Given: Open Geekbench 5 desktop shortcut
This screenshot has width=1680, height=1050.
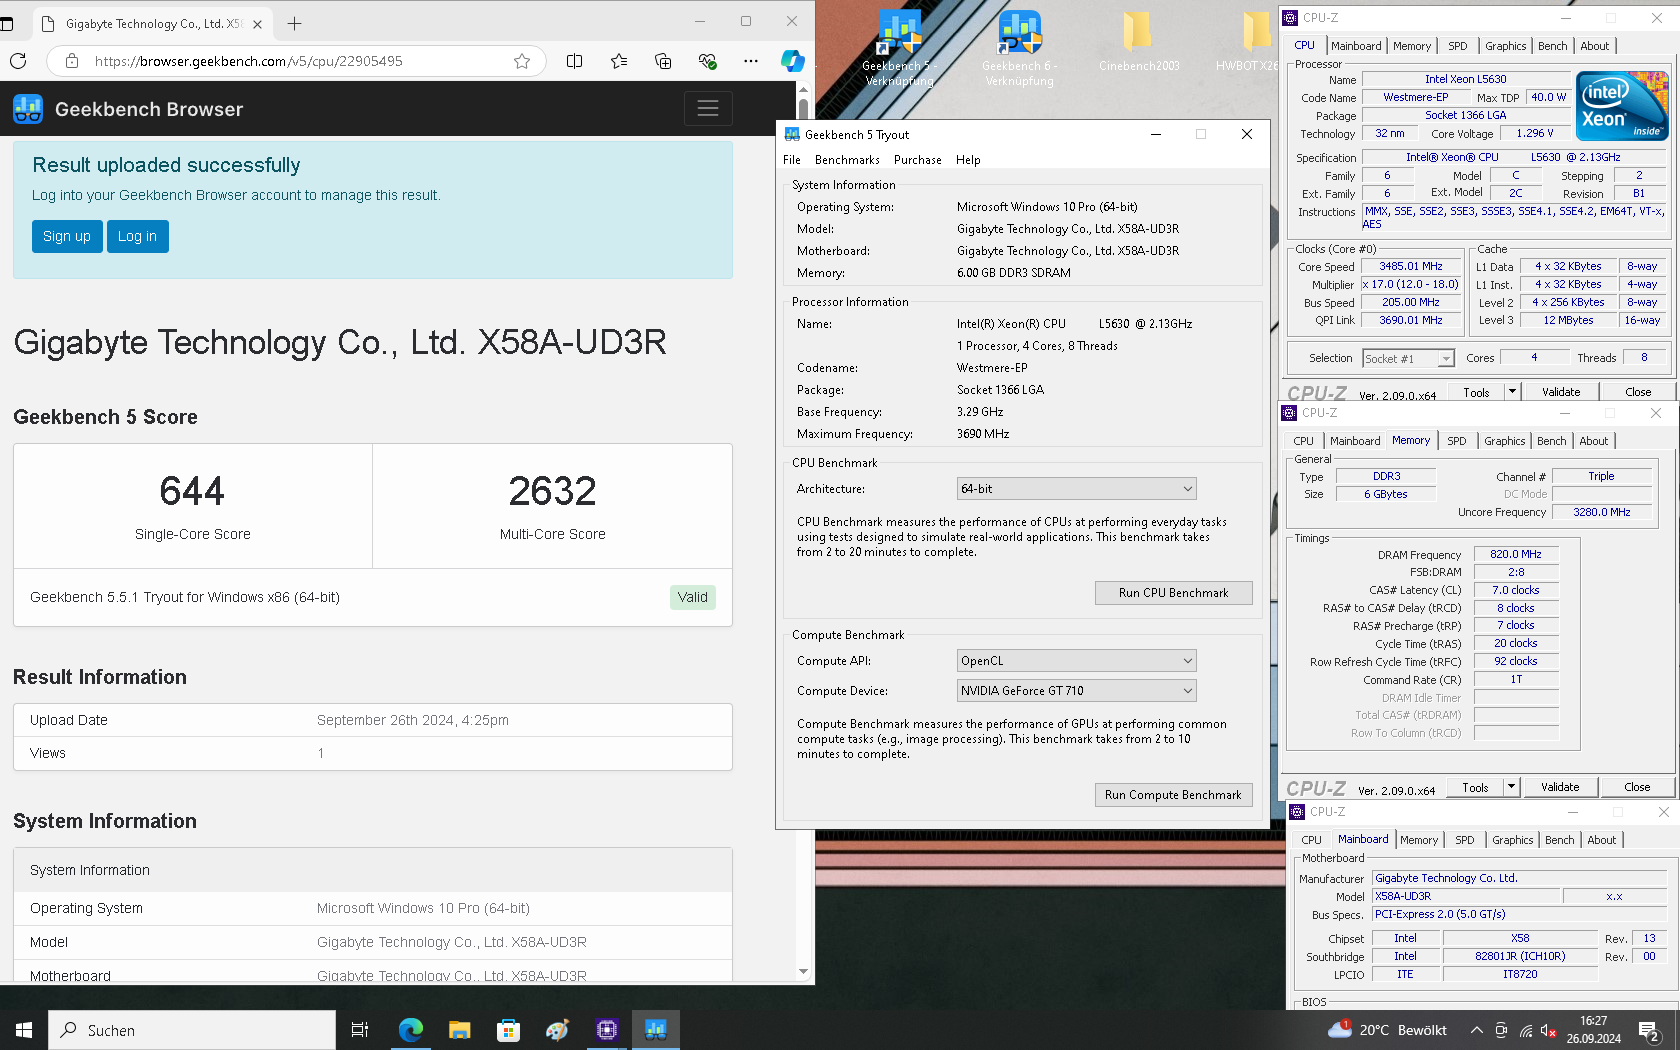Looking at the screenshot, I should [899, 48].
